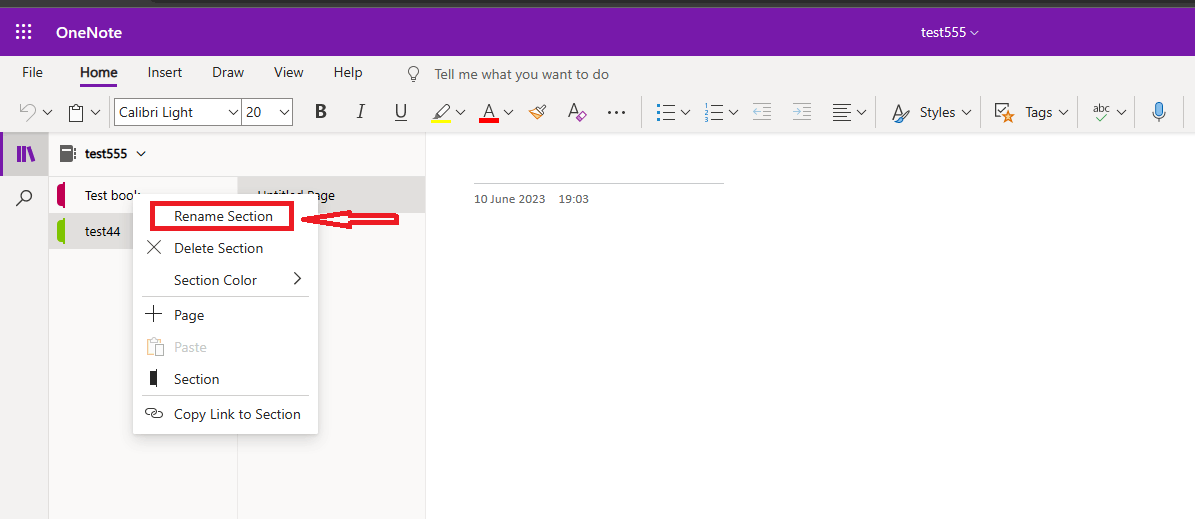
Task: Click the numbered list icon
Action: click(713, 112)
